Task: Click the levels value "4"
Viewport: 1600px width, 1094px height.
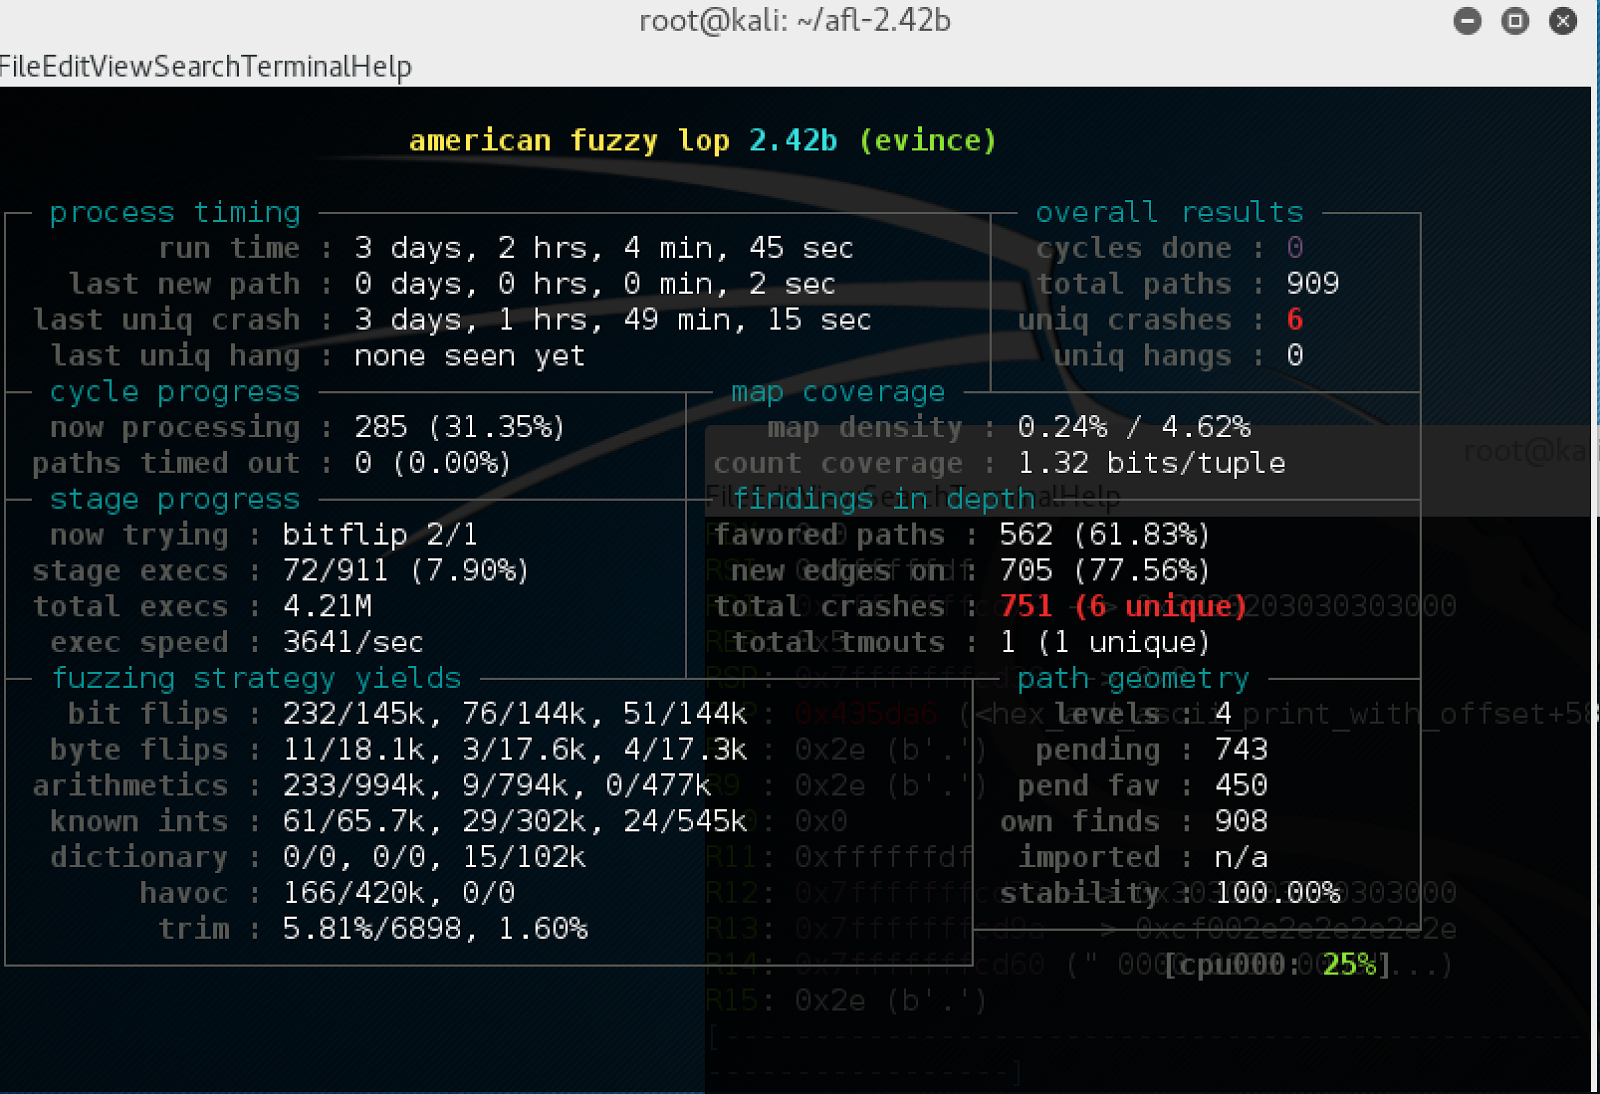Action: pos(1223,714)
